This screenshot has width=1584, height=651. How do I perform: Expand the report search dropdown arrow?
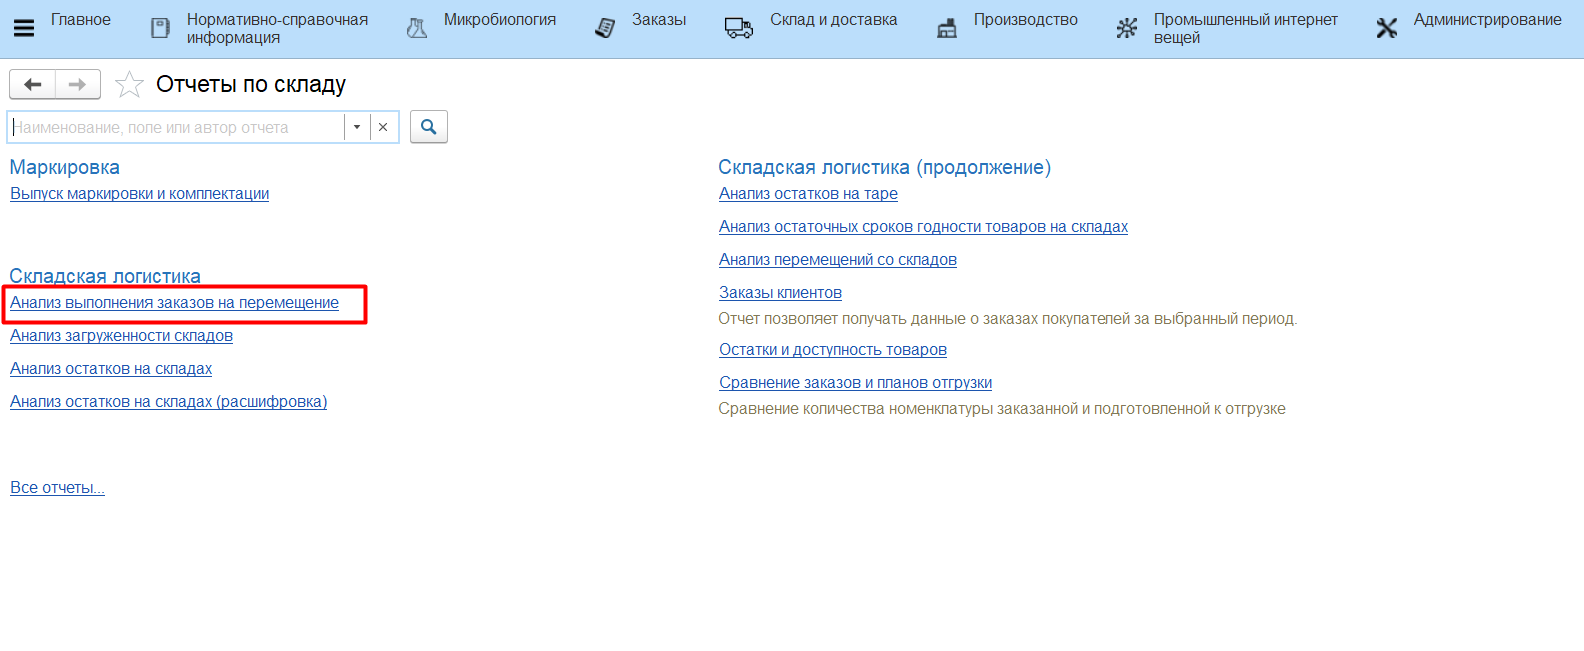click(x=357, y=127)
